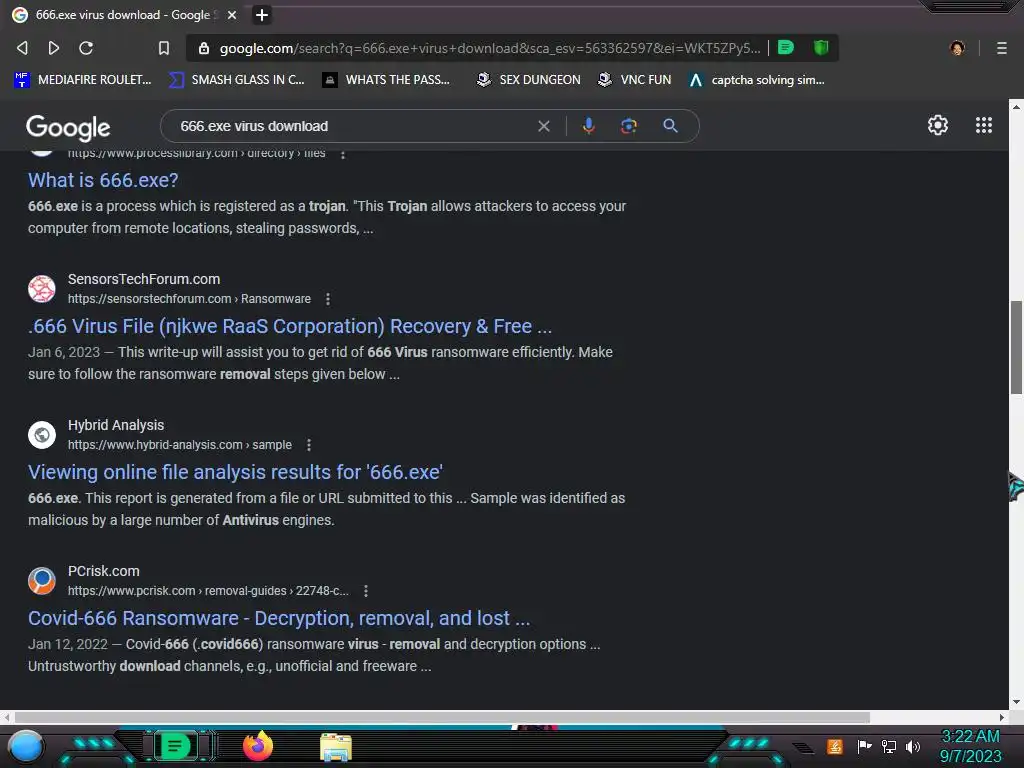Click into the Google search input field
The height and width of the screenshot is (768, 1024).
[353, 126]
